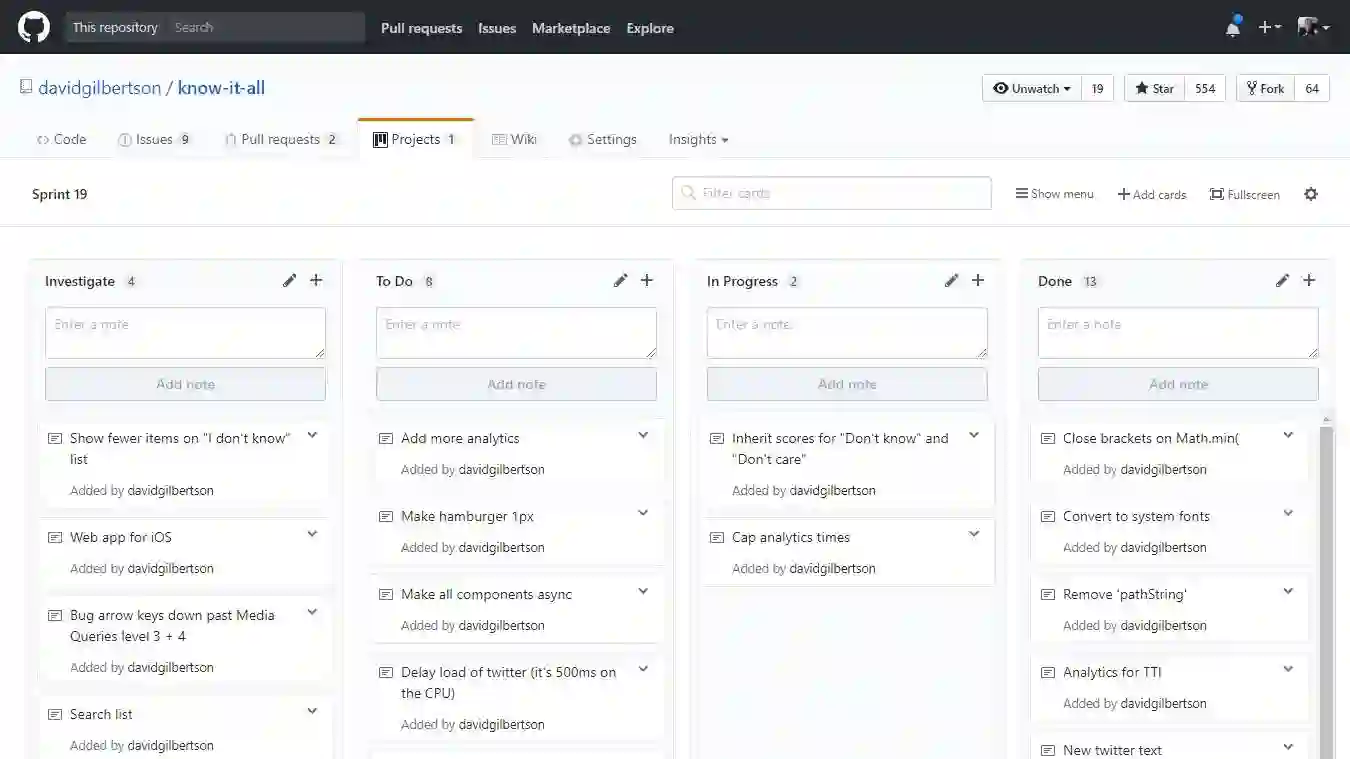Fork the repository
The height and width of the screenshot is (759, 1350).
pyautogui.click(x=1265, y=88)
